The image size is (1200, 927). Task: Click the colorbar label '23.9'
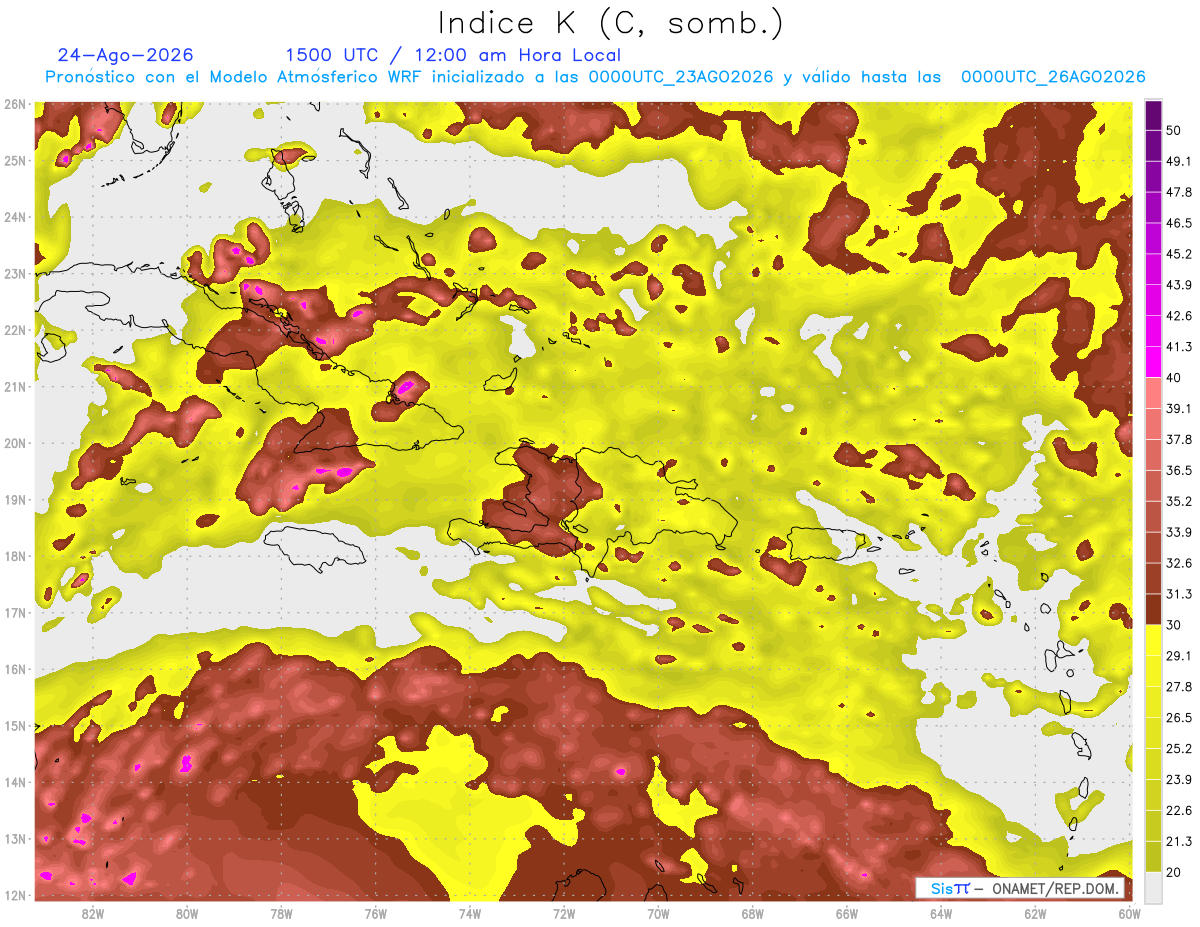tap(1179, 780)
